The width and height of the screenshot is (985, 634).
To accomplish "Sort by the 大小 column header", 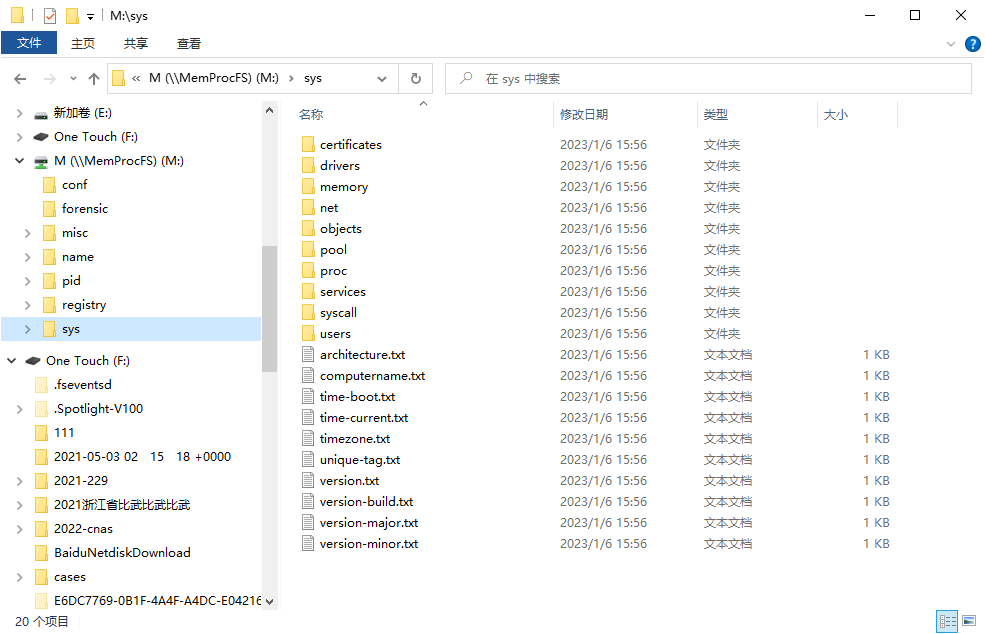I will (835, 114).
